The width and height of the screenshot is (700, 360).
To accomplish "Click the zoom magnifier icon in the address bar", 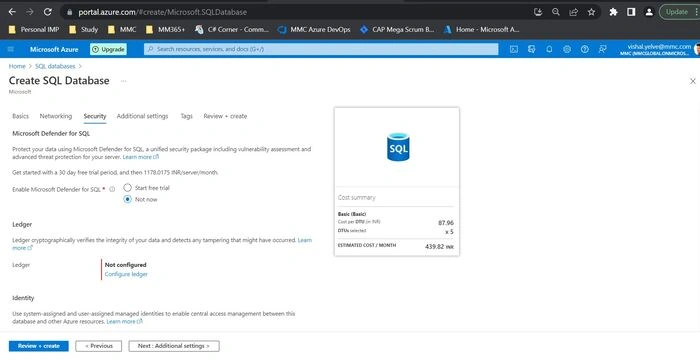I will click(x=556, y=12).
